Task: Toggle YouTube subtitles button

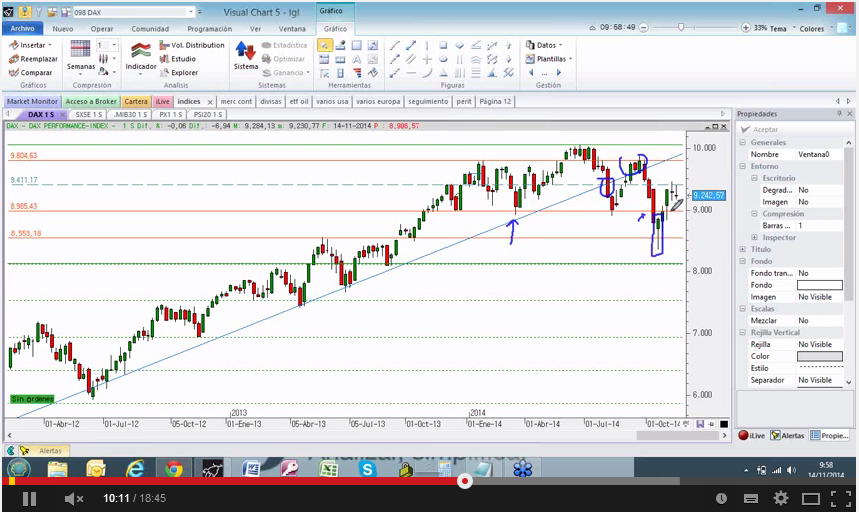Action: tap(751, 498)
